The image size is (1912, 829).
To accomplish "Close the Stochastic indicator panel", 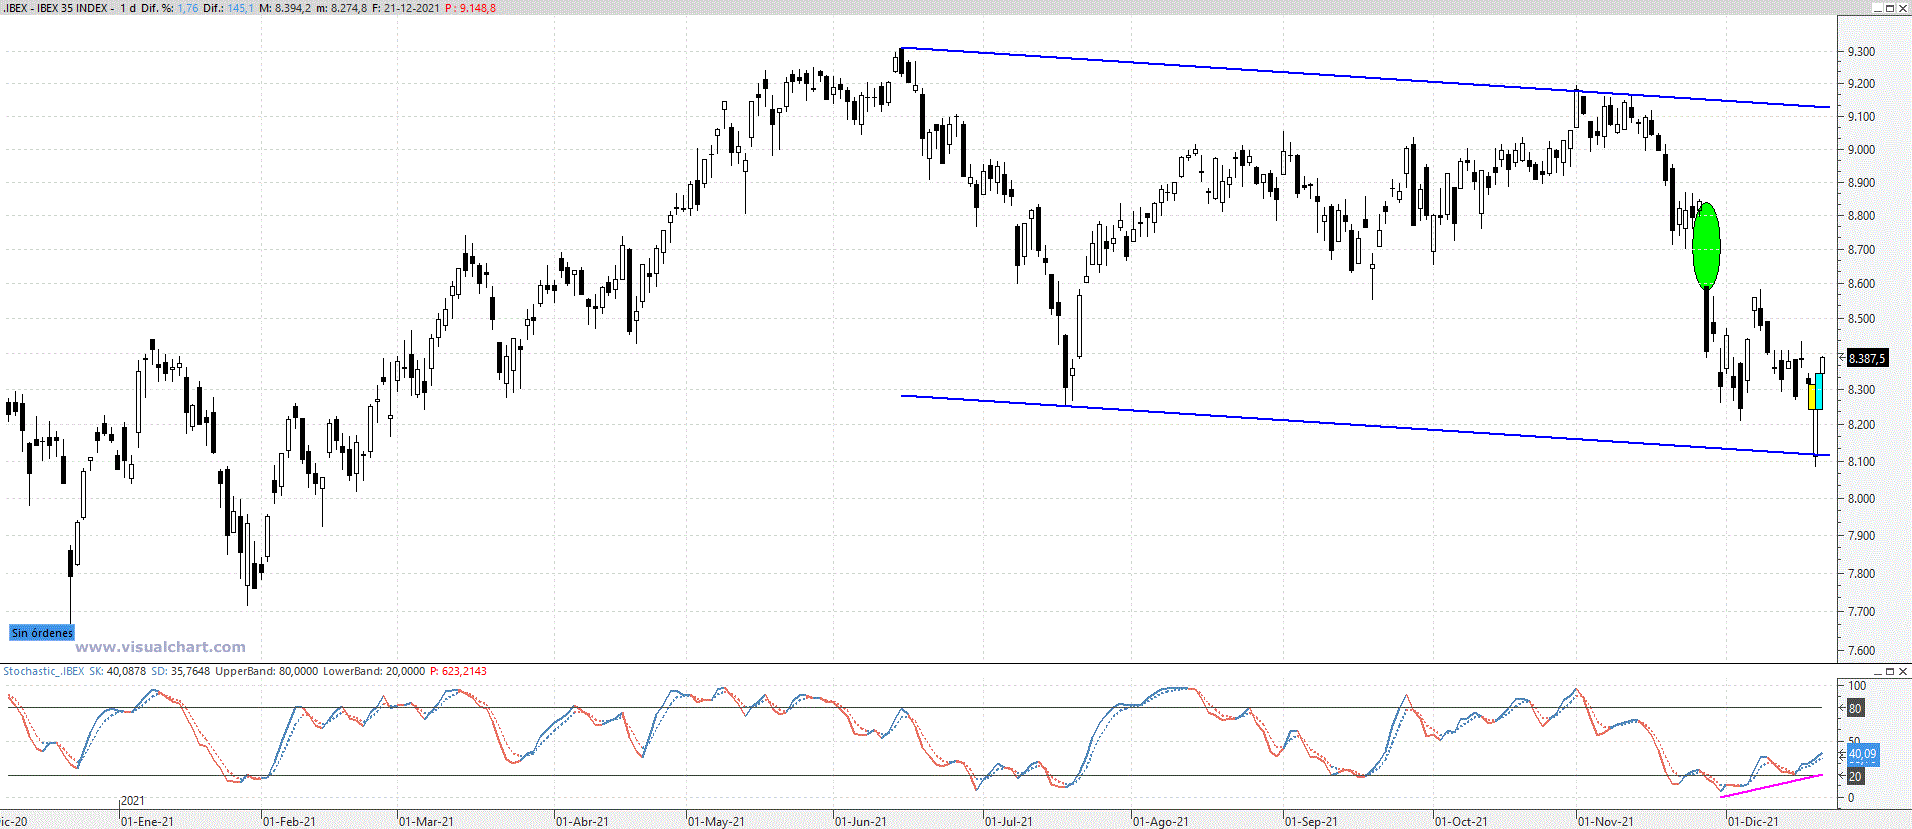I will click(1902, 672).
